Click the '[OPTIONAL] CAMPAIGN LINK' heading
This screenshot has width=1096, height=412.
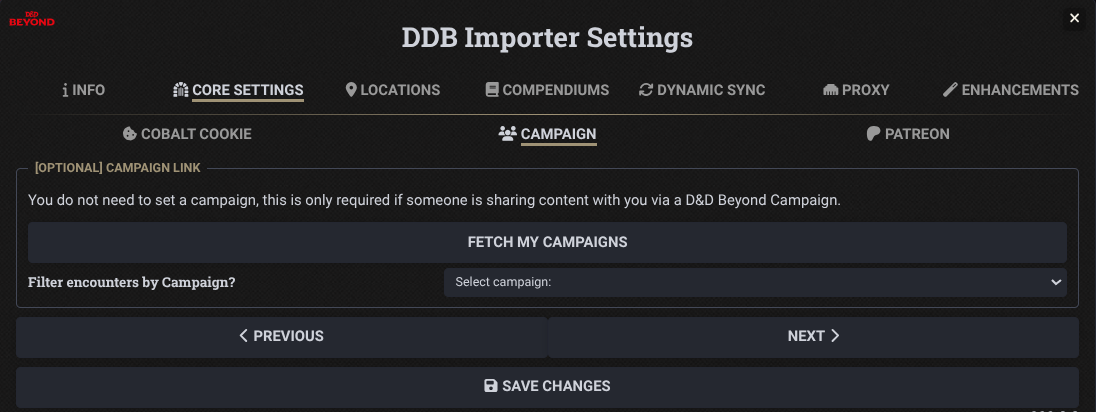(117, 168)
